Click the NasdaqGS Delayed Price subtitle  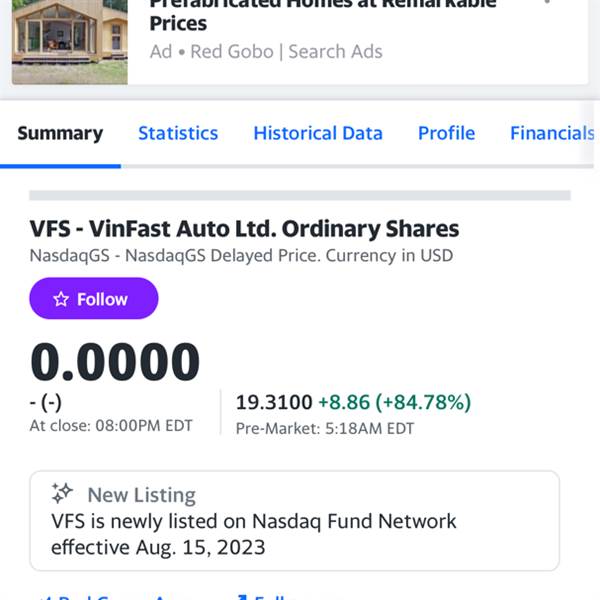pyautogui.click(x=241, y=256)
